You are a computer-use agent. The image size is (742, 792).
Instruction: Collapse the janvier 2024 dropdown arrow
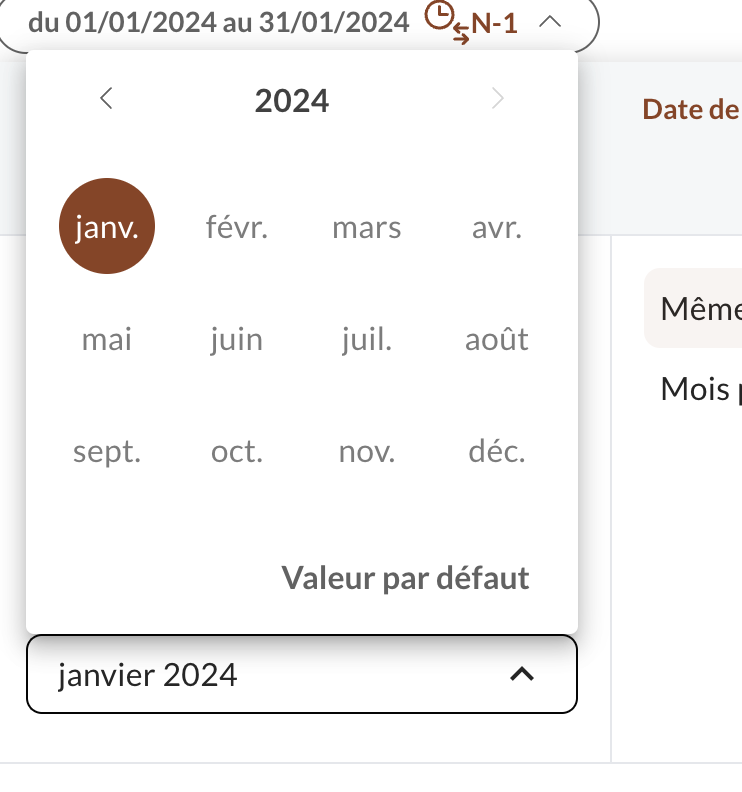pos(522,674)
